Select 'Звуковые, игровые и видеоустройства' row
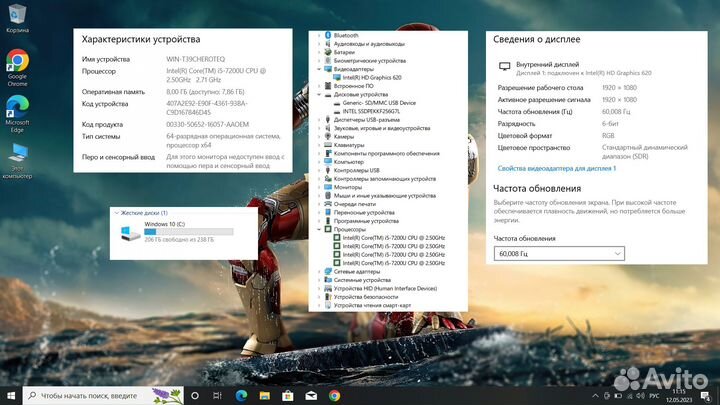The width and height of the screenshot is (720, 405). click(x=382, y=128)
